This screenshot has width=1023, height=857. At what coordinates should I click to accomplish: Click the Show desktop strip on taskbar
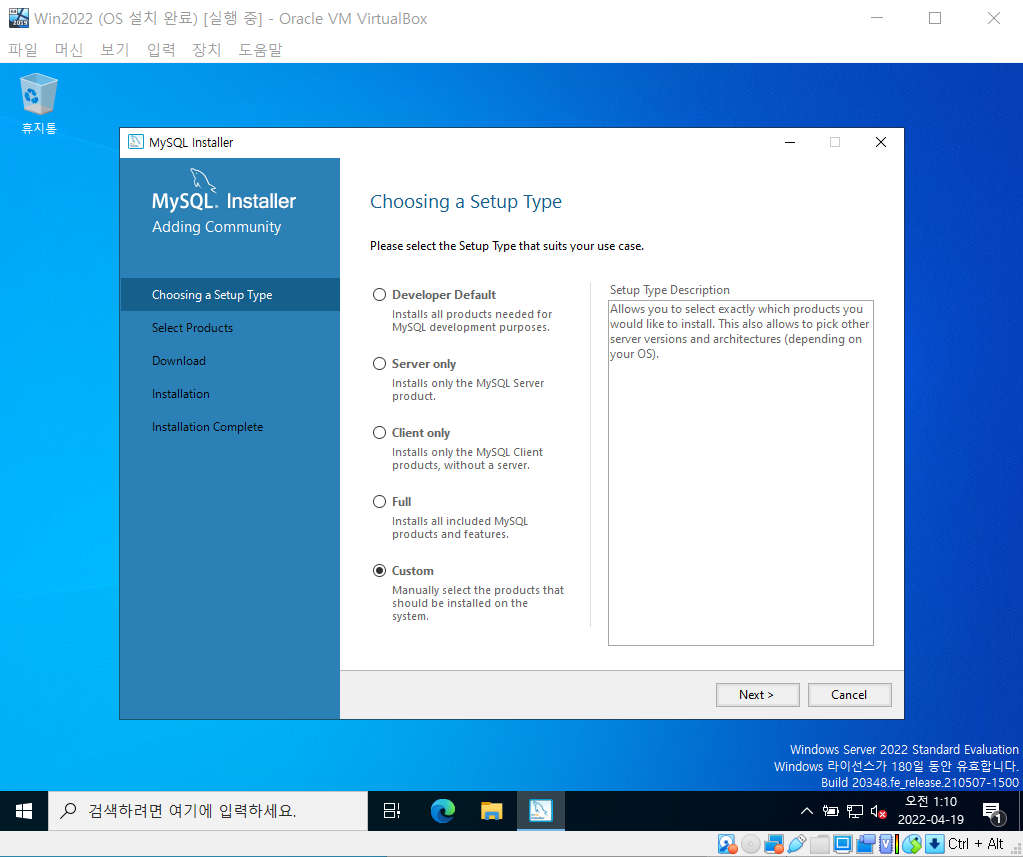1020,811
